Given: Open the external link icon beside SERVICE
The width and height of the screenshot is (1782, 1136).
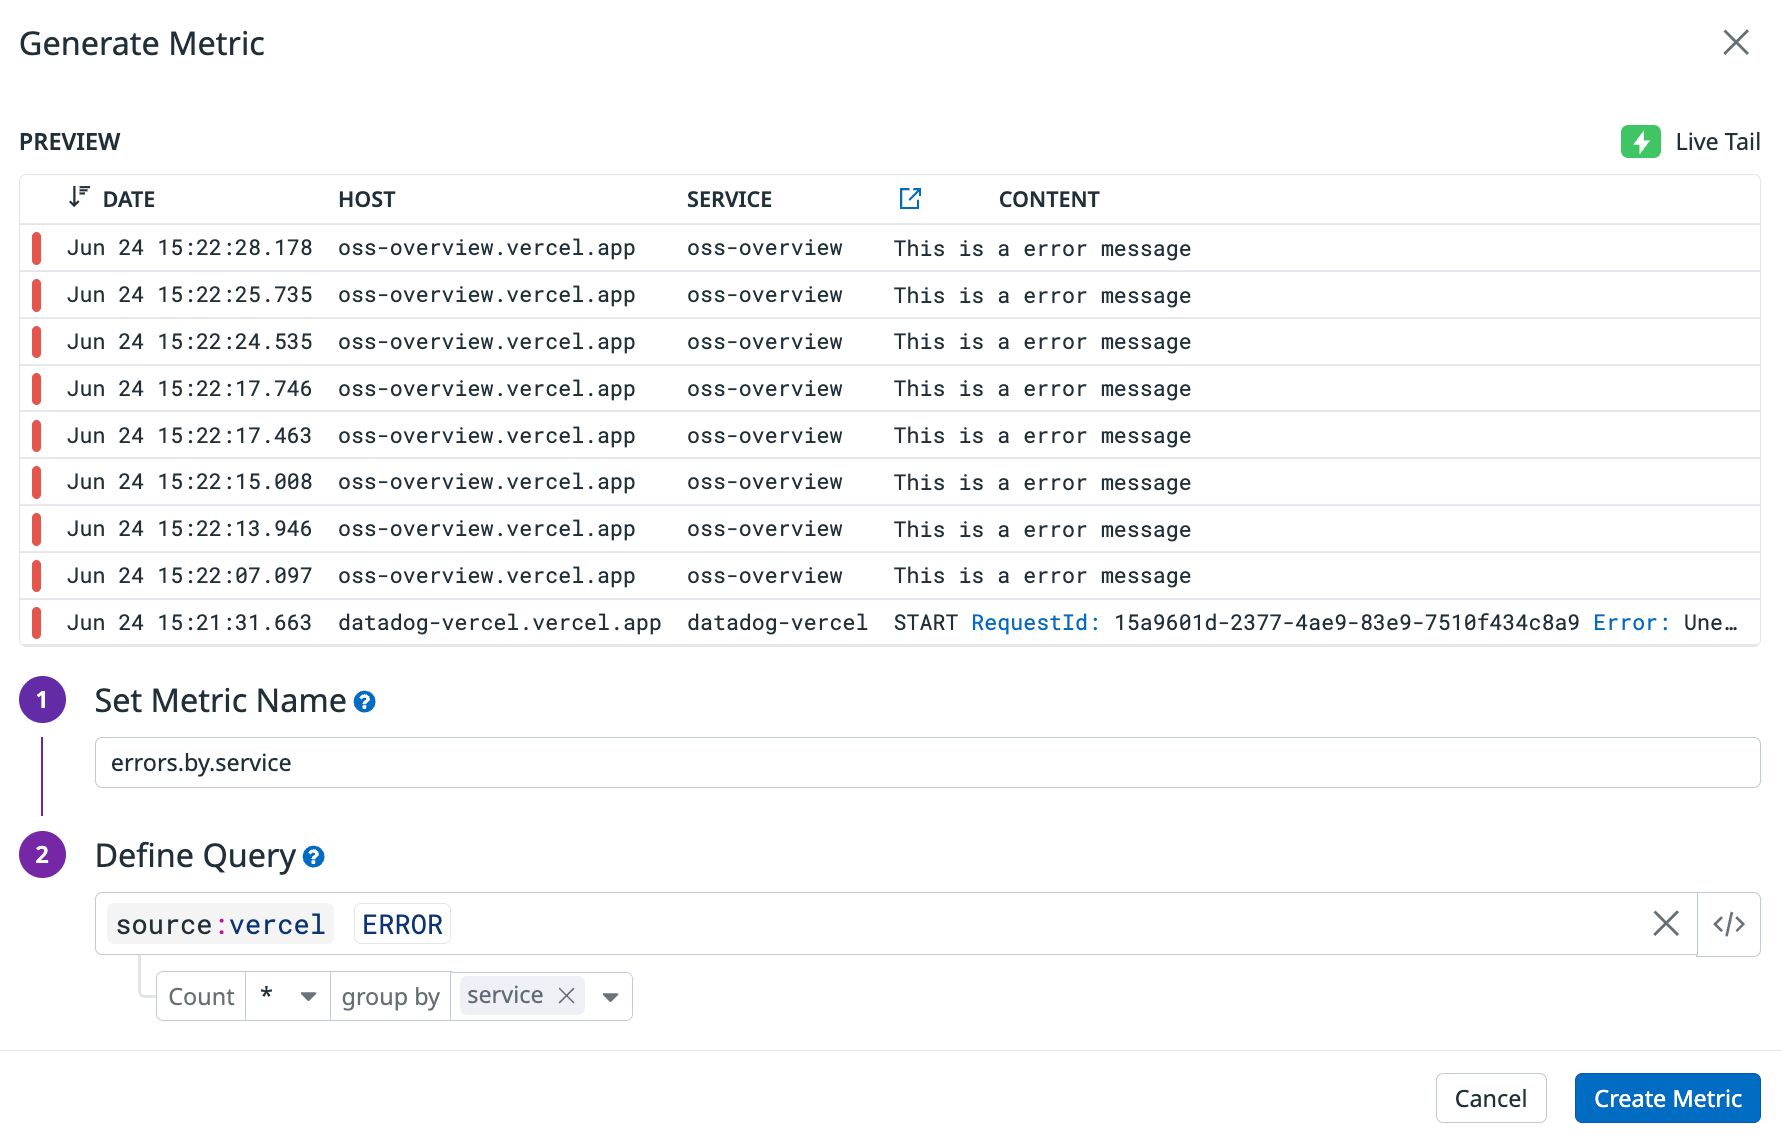Looking at the screenshot, I should (x=909, y=198).
